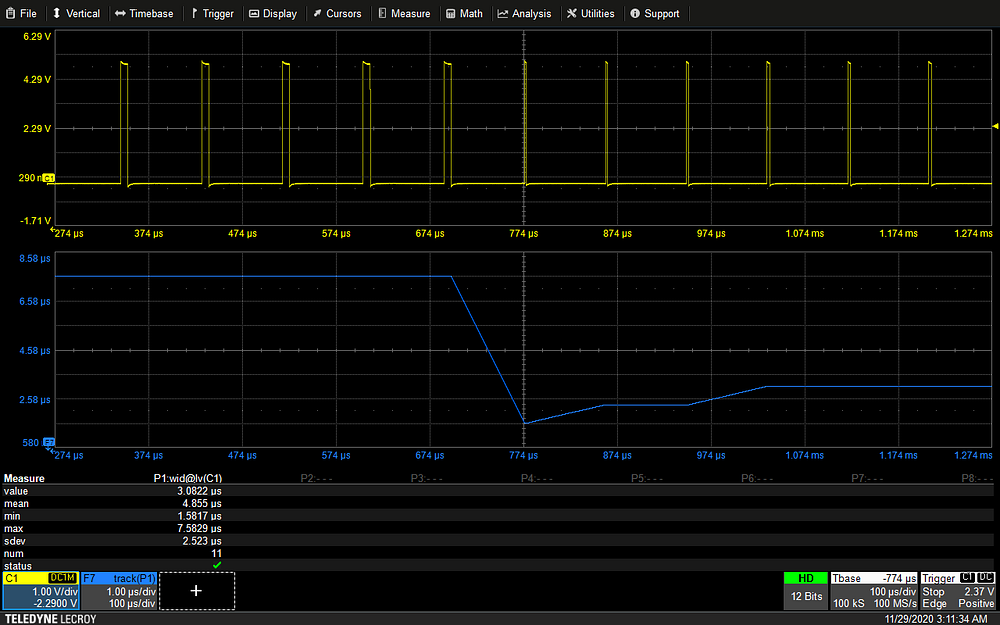Click the plus button to add a trace
This screenshot has width=1000, height=625.
[197, 590]
